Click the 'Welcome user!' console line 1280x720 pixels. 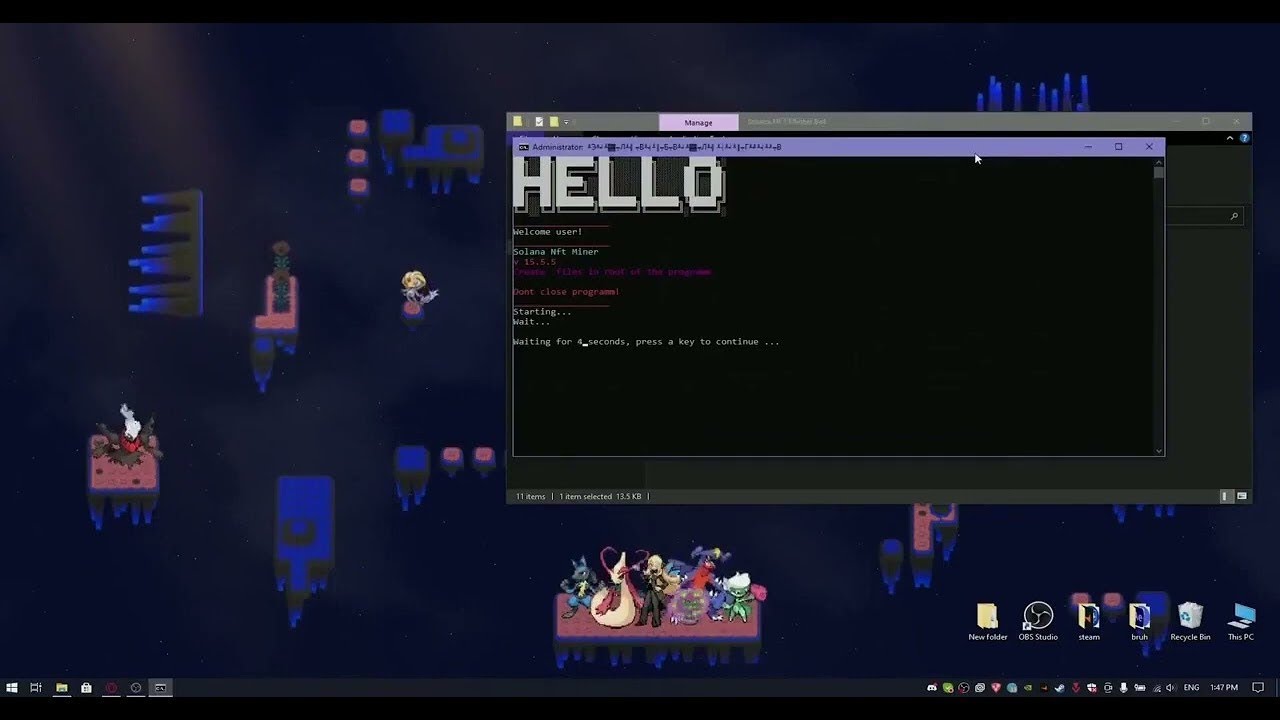click(x=547, y=232)
